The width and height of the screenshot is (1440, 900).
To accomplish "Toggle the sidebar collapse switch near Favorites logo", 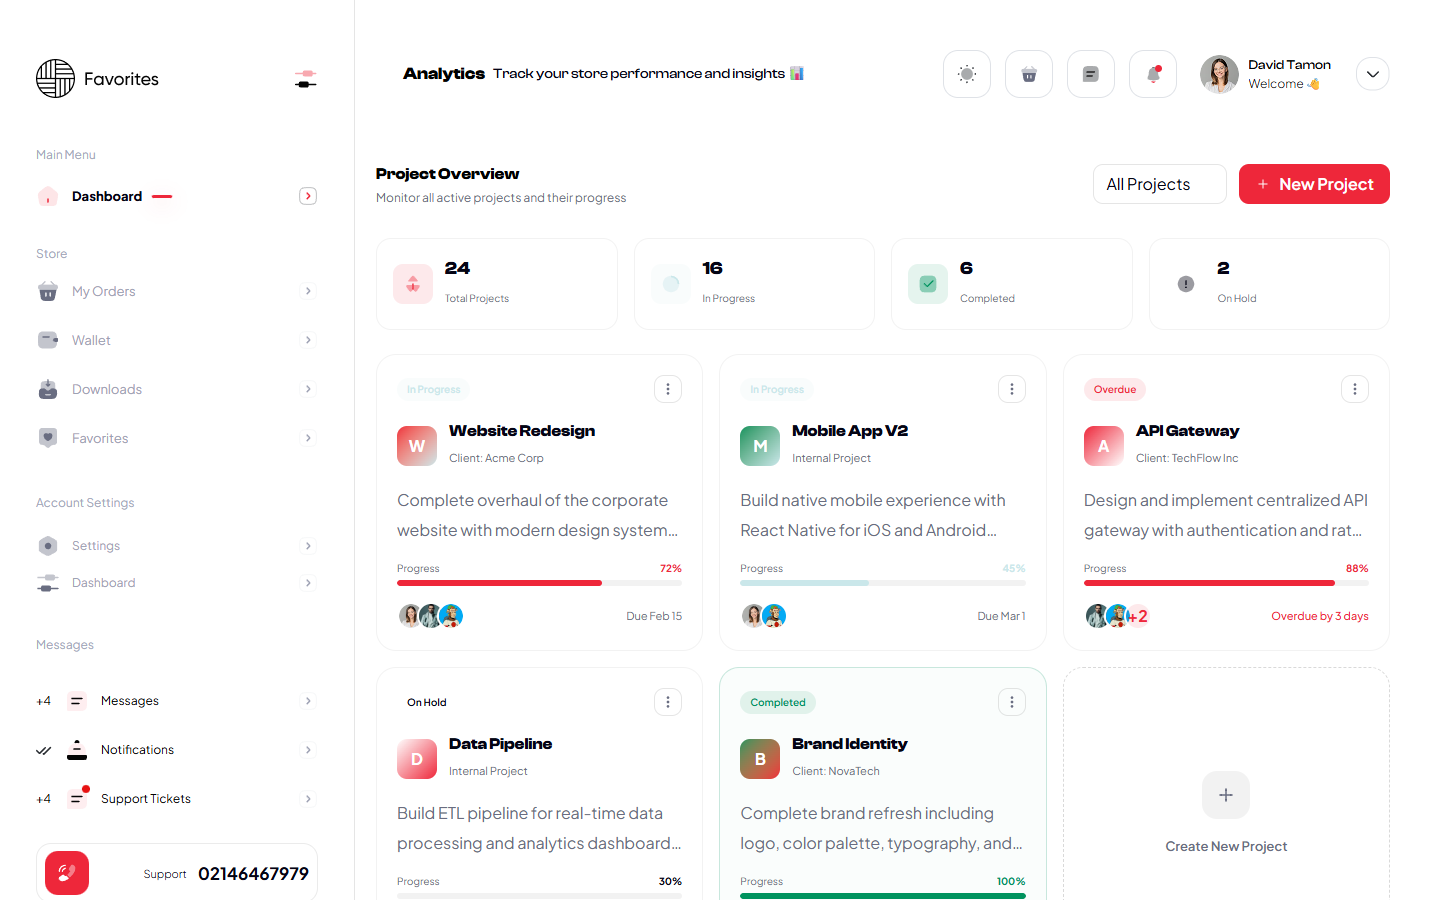I will (x=305, y=77).
